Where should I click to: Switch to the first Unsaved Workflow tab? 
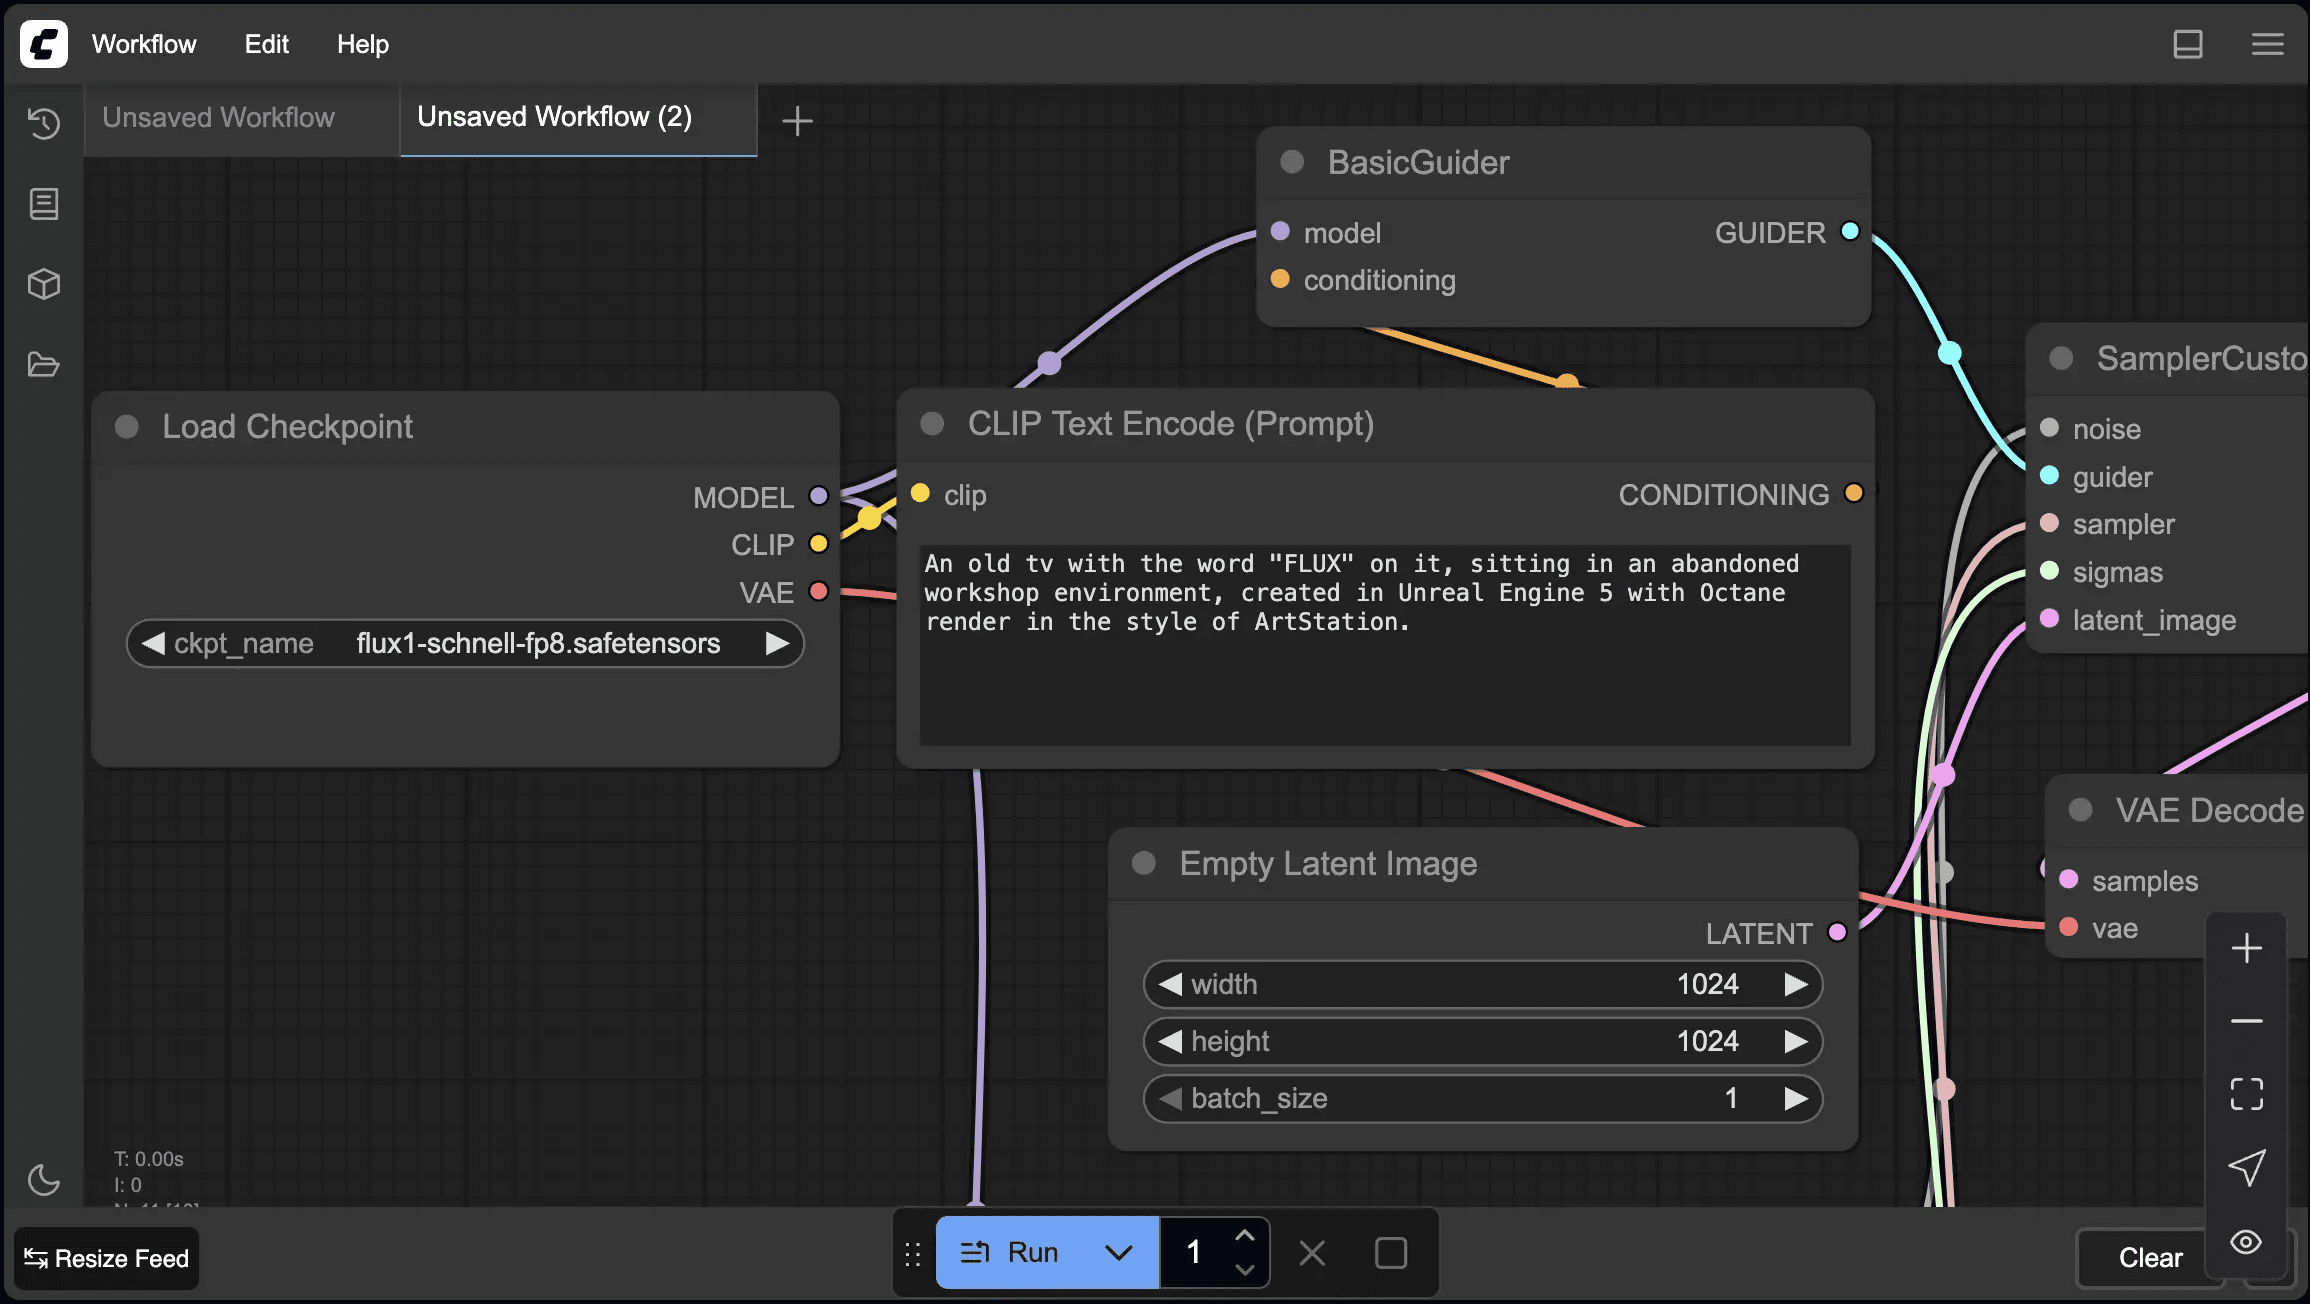pos(219,117)
